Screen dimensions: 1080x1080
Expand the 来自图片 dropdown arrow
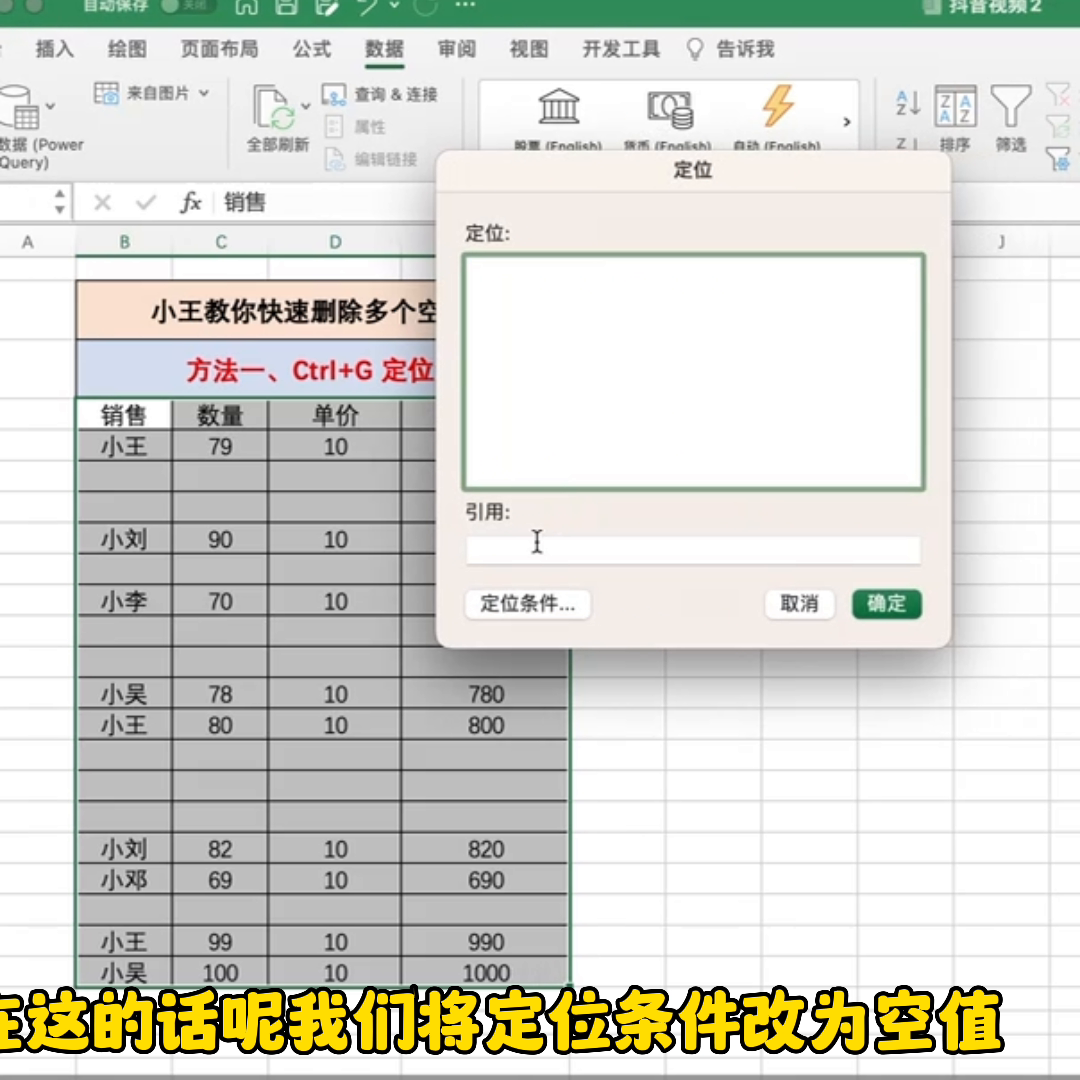[203, 91]
